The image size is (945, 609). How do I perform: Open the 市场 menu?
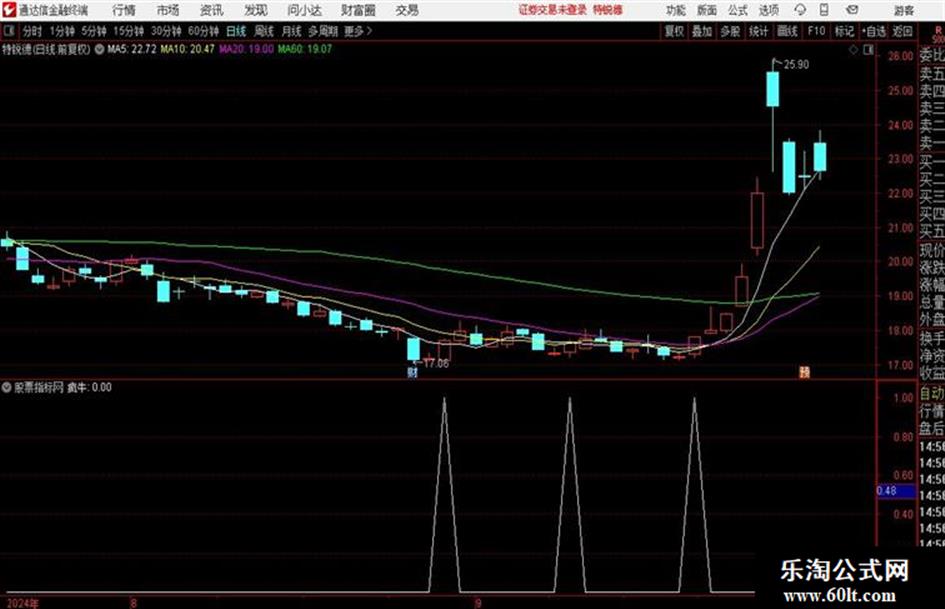(x=168, y=10)
